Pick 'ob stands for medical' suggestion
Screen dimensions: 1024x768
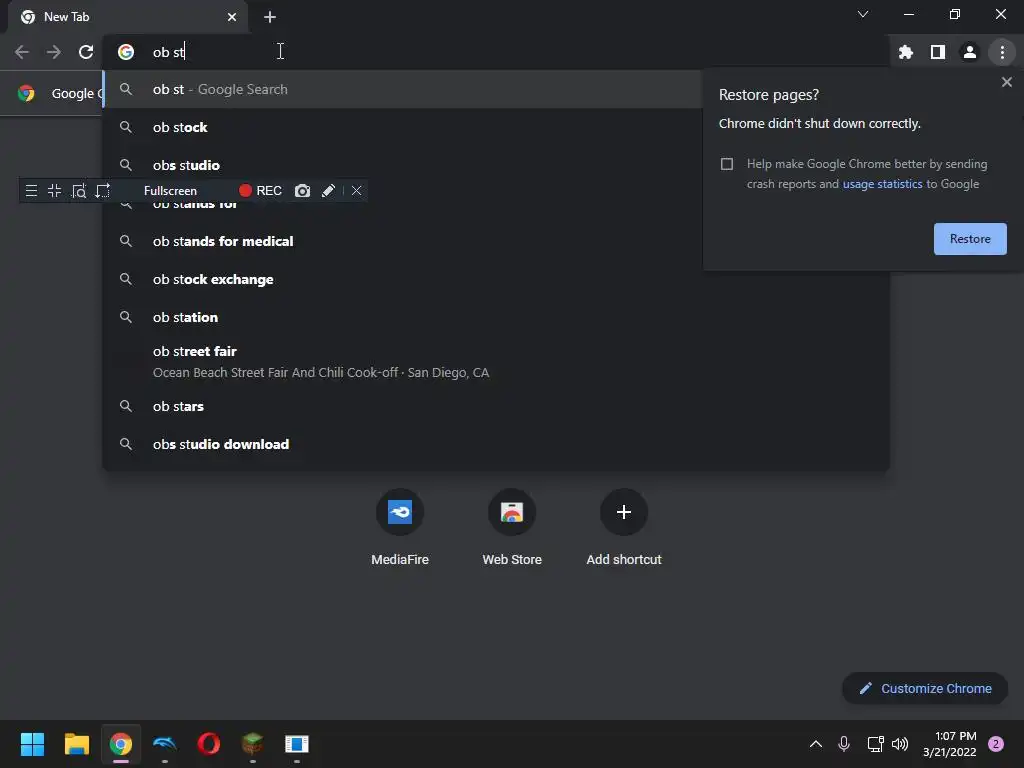pyautogui.click(x=402, y=242)
